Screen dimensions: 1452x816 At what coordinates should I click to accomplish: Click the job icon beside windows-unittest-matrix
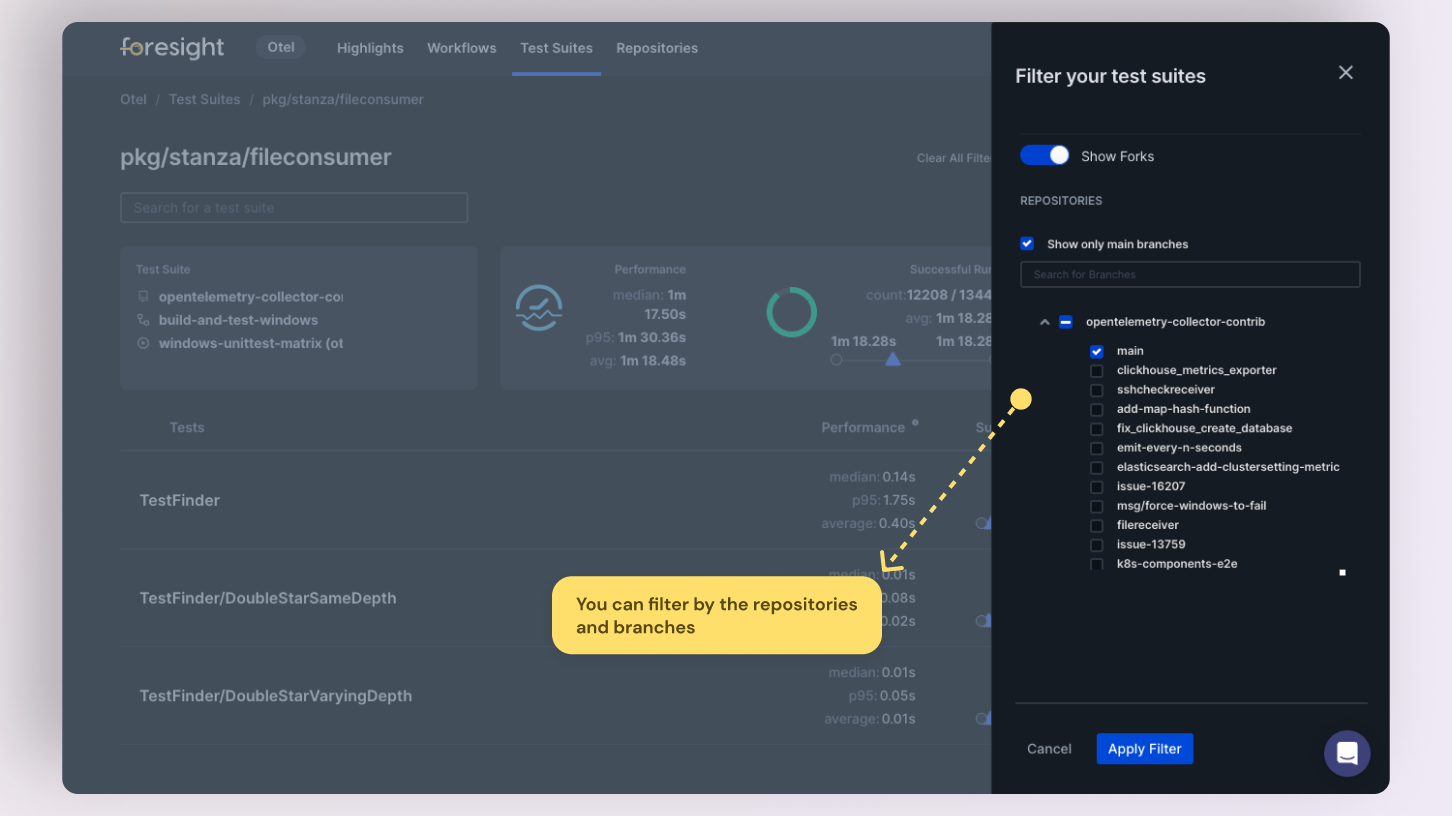pos(143,343)
